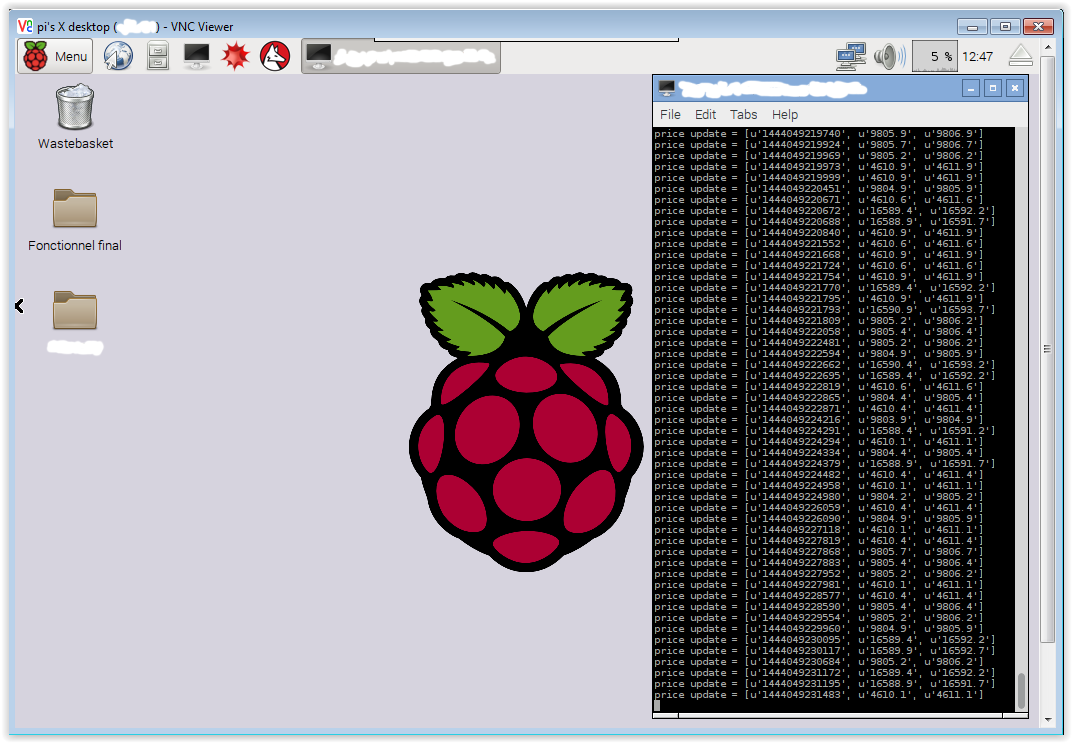Image resolution: width=1072 pixels, height=743 pixels.
Task: Open the terminal Edit menu
Action: coord(706,115)
